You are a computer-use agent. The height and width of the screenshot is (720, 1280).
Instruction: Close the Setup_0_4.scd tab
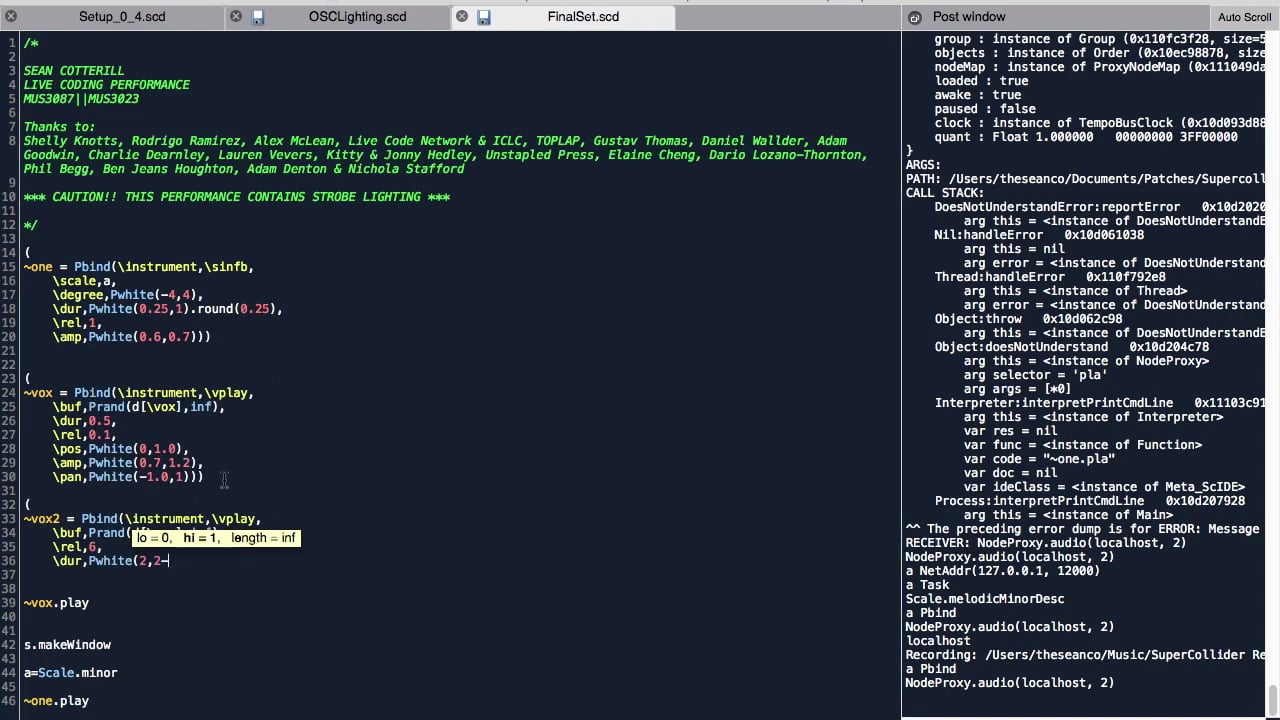[x=11, y=17]
